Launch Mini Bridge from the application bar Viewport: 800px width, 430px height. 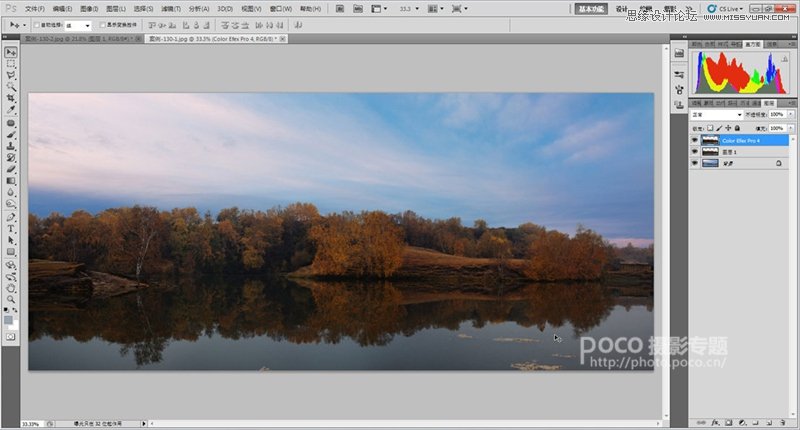[x=358, y=9]
